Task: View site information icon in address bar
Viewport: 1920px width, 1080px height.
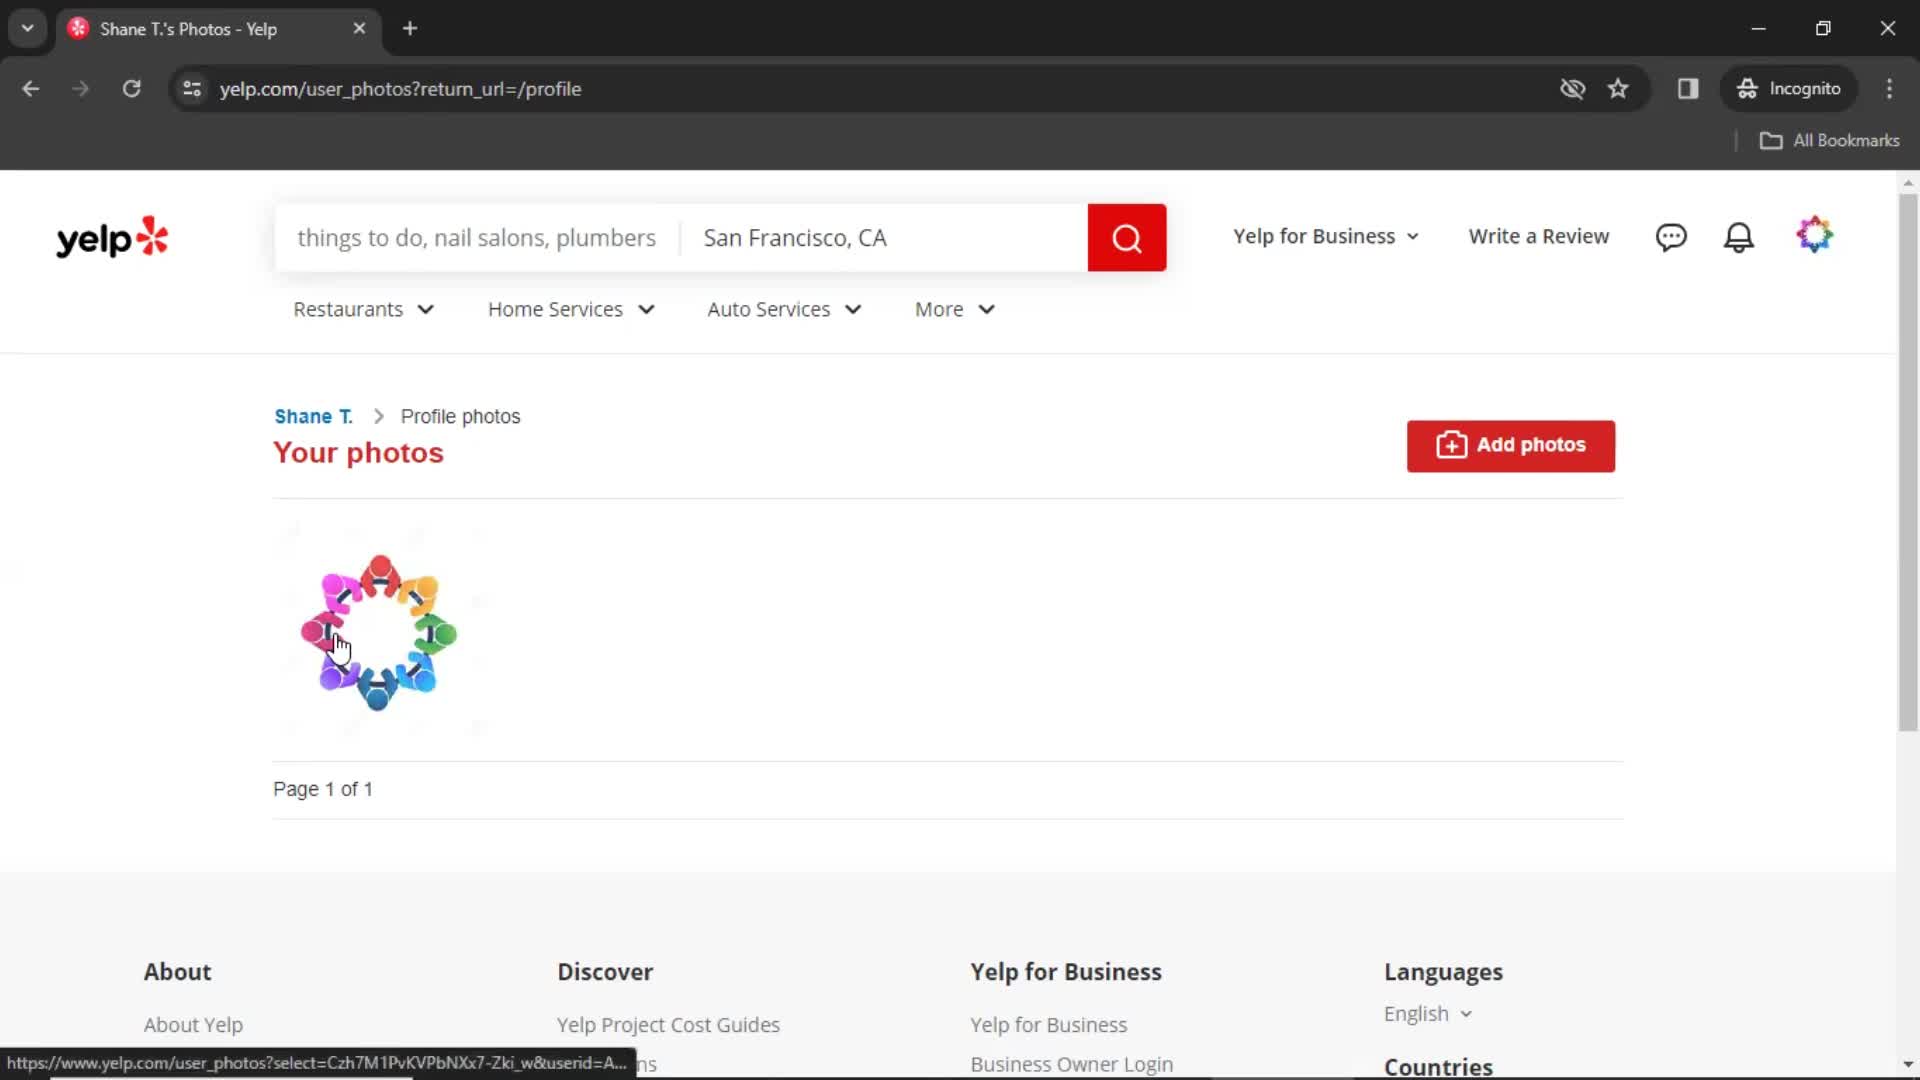Action: (192, 89)
